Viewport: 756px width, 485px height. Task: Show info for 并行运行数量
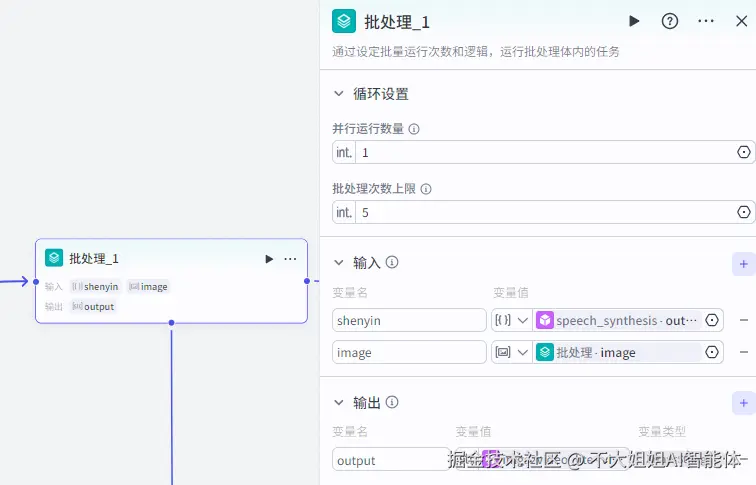[x=414, y=129]
